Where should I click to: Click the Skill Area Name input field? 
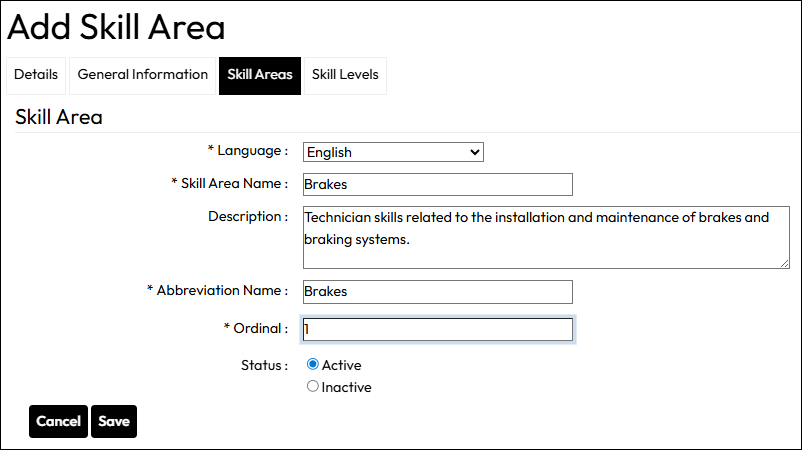(437, 185)
